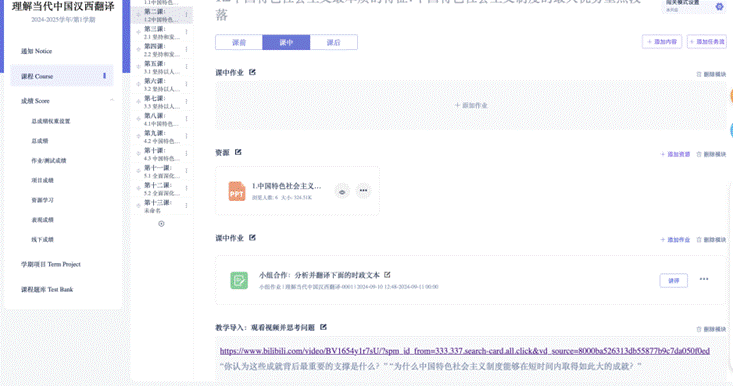Switch to the 课前 tab
Image resolution: width=733 pixels, height=386 pixels.
point(239,43)
